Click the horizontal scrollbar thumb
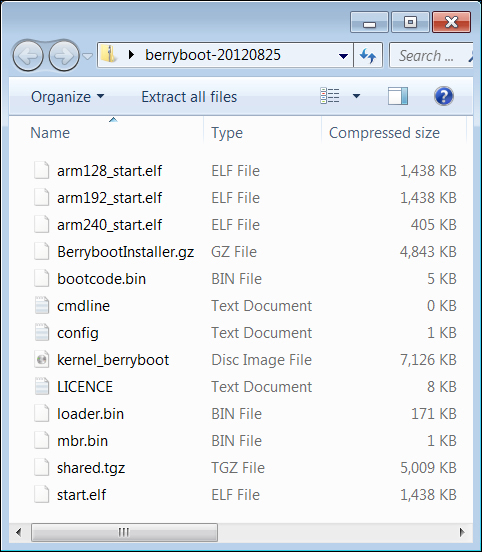This screenshot has width=482, height=552. coord(124,532)
